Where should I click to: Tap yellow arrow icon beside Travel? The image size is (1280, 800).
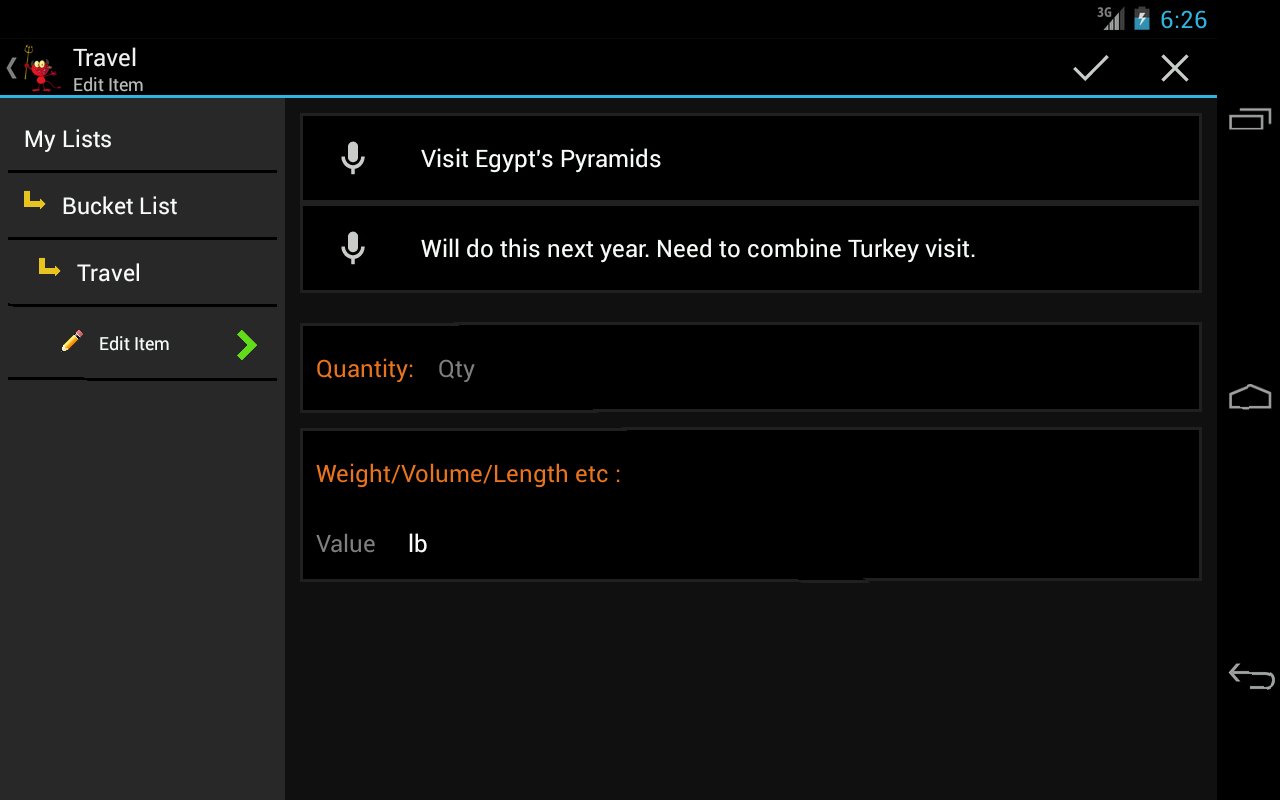pos(49,269)
